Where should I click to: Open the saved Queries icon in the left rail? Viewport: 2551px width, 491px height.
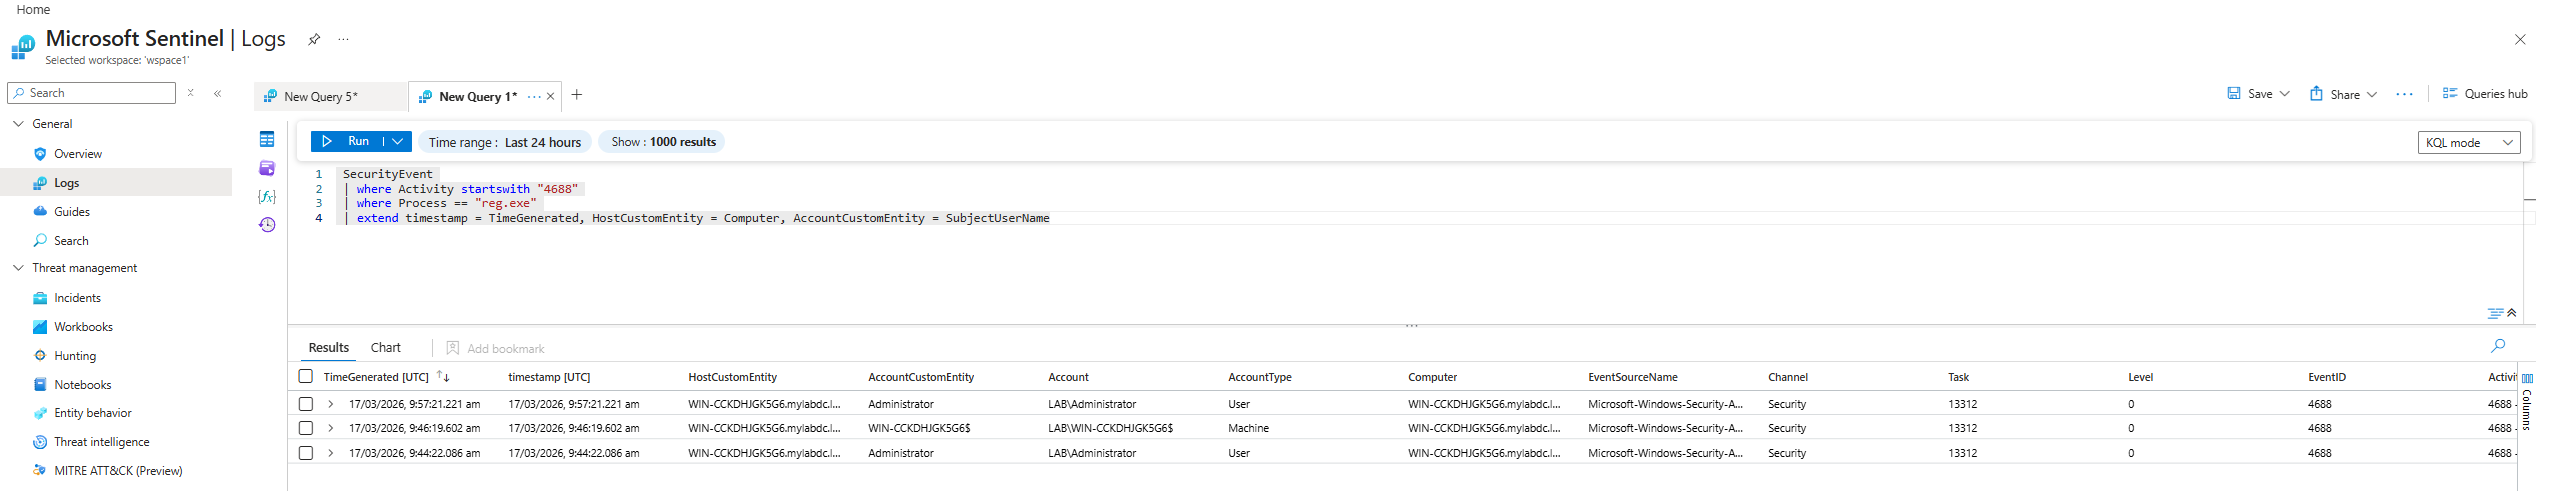(x=267, y=168)
